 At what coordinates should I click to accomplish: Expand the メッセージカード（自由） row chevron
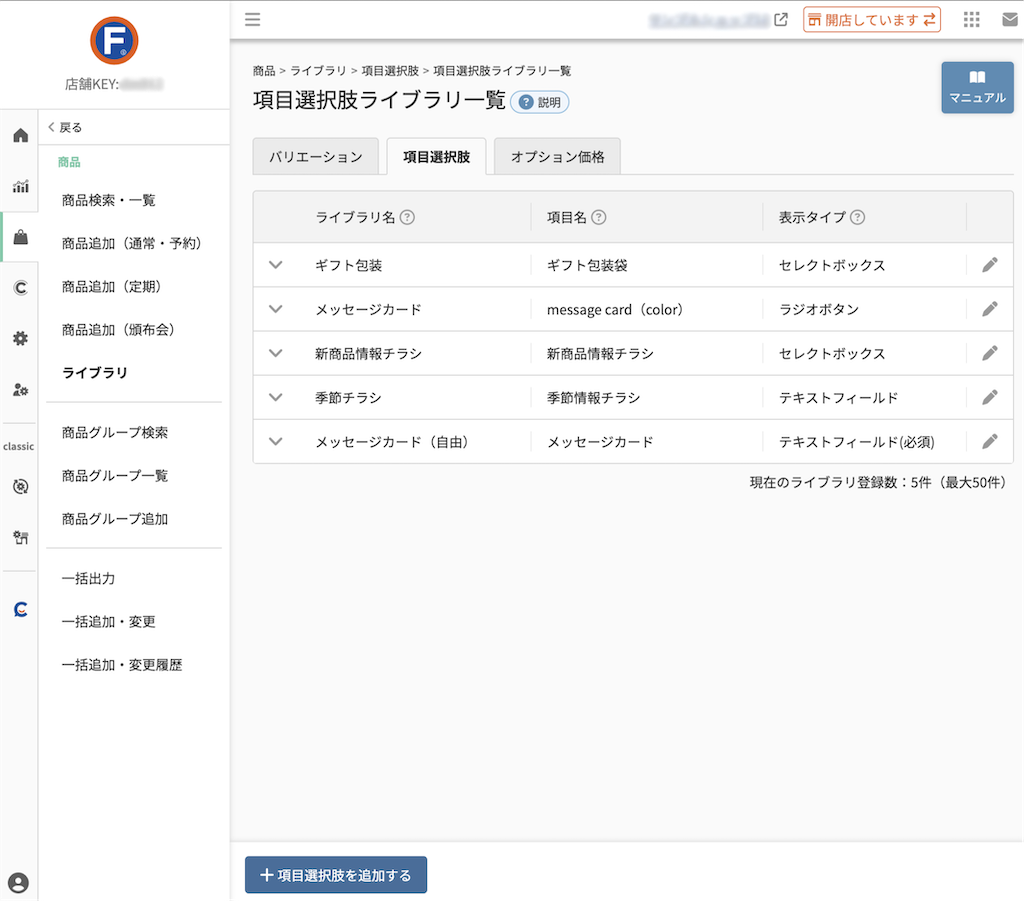click(x=276, y=442)
